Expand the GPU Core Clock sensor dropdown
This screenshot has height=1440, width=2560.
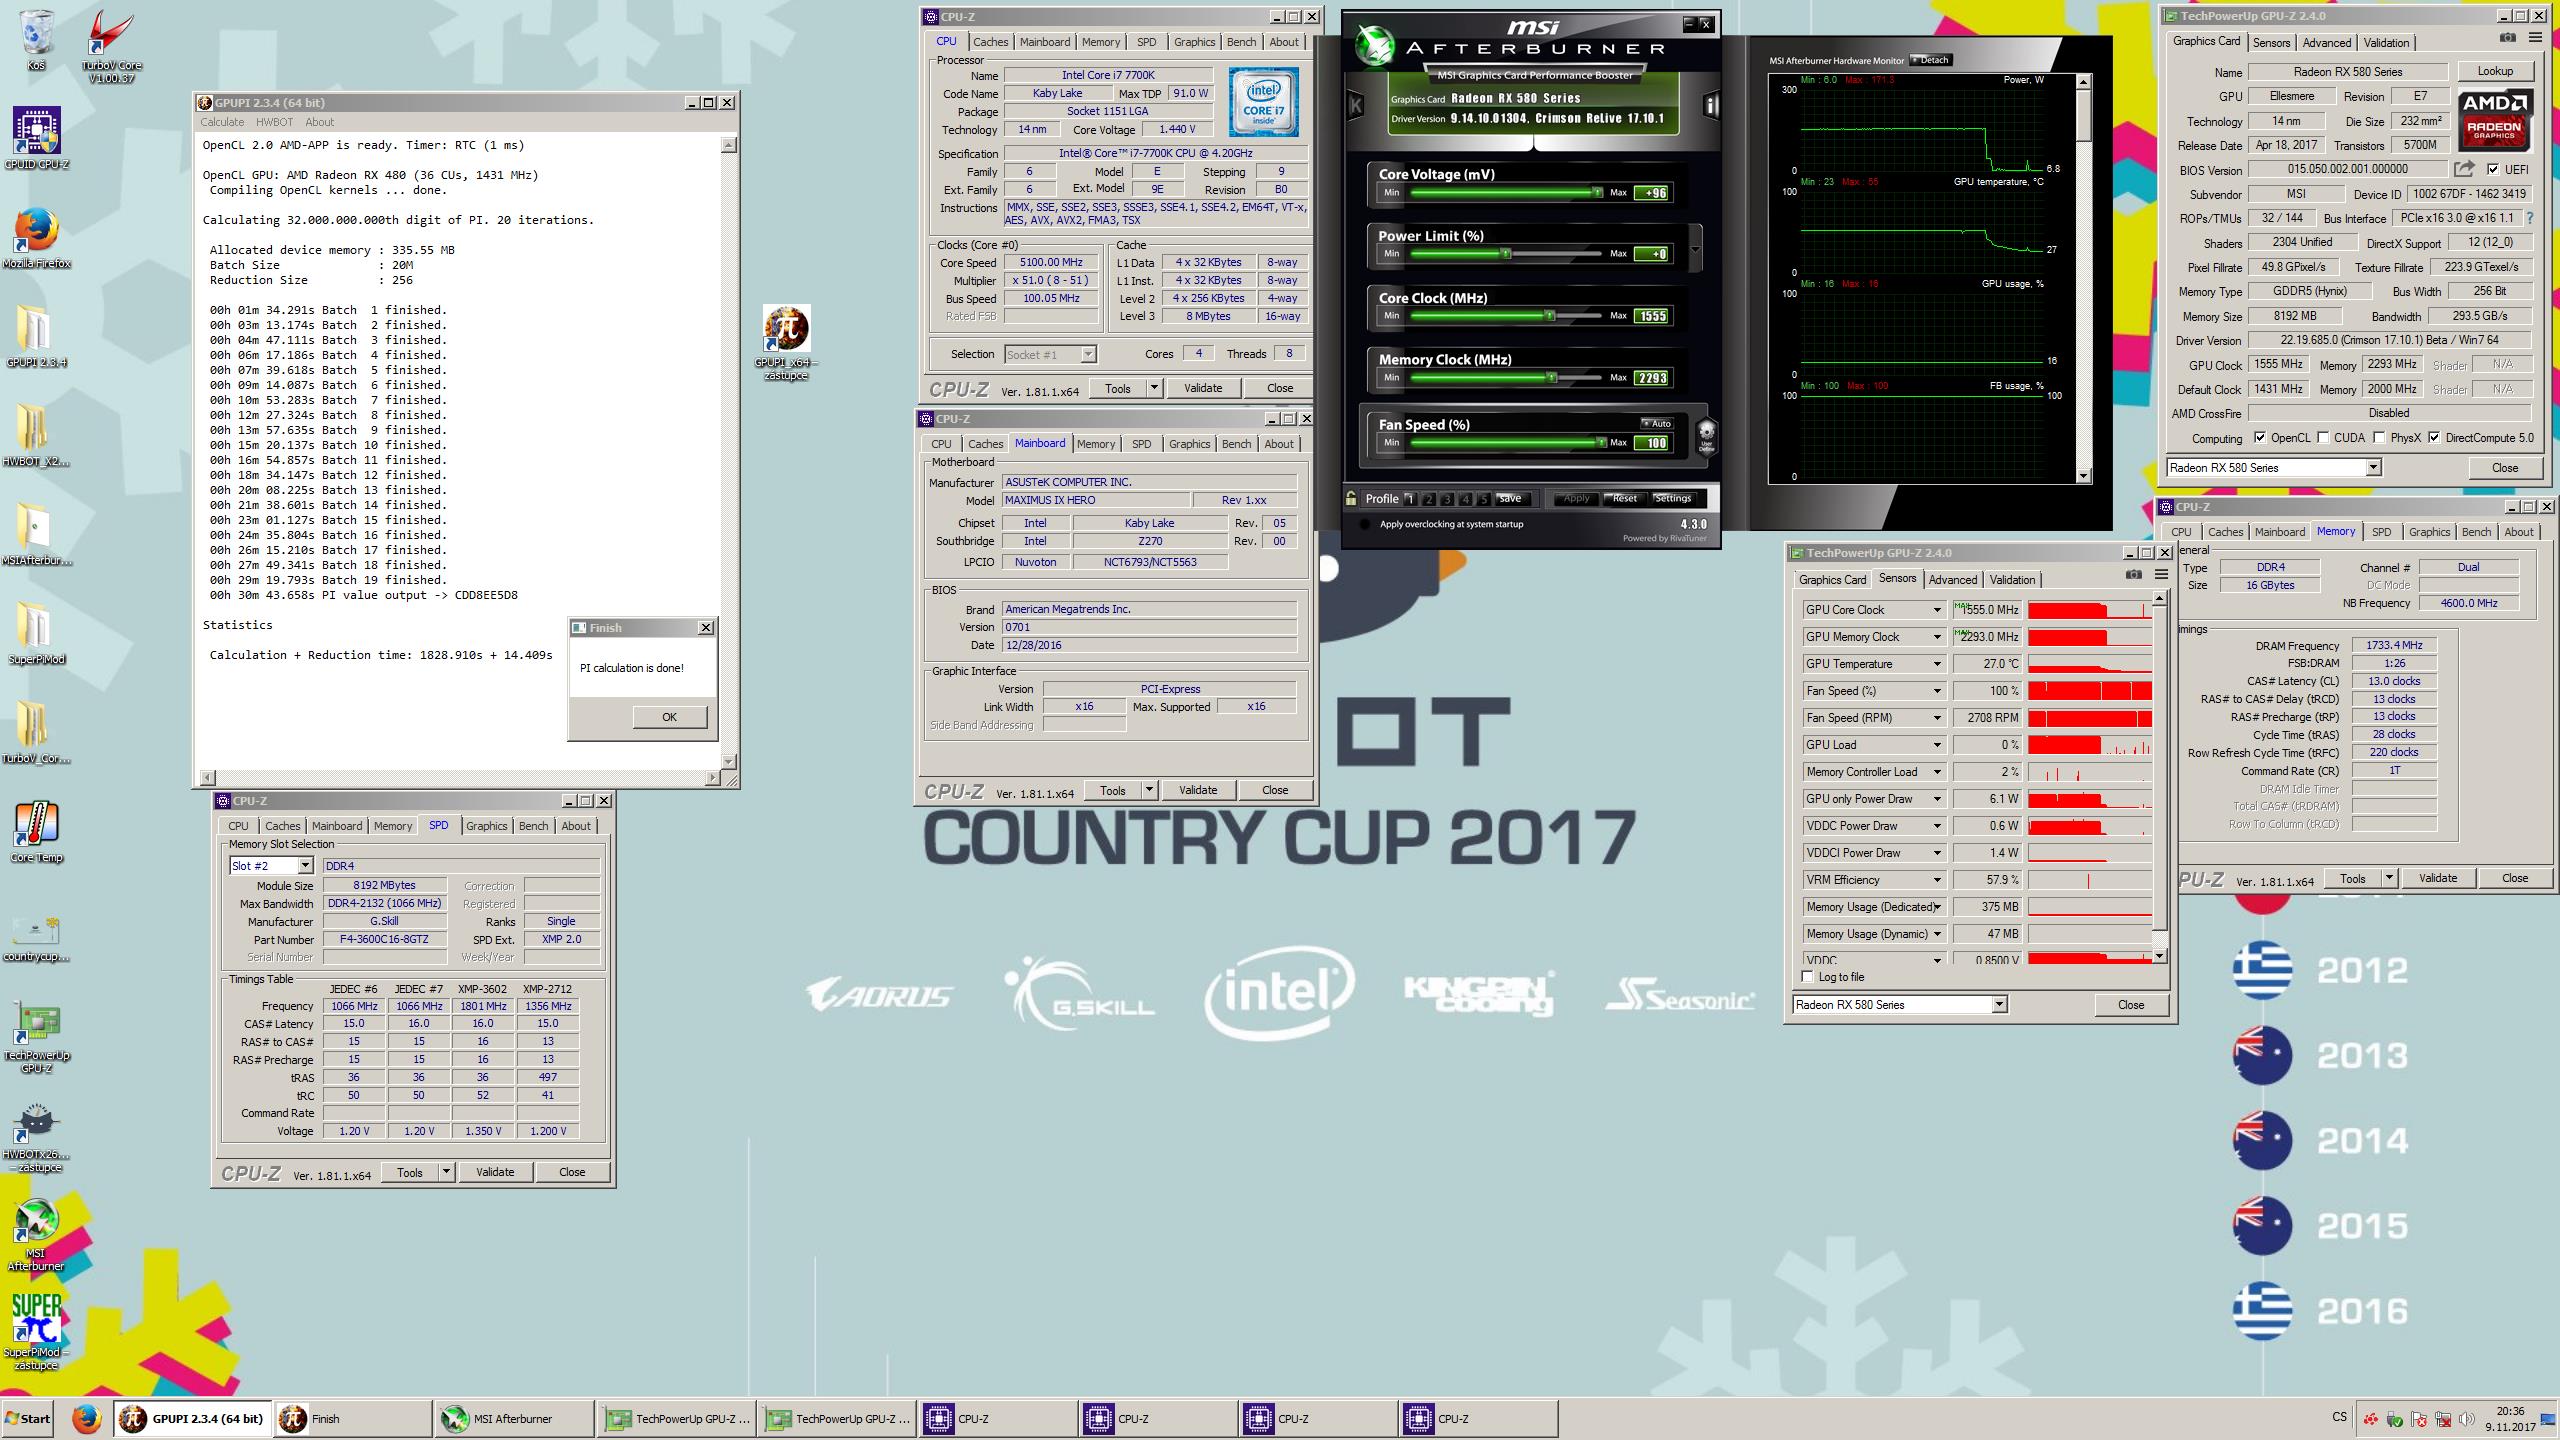(x=1937, y=610)
